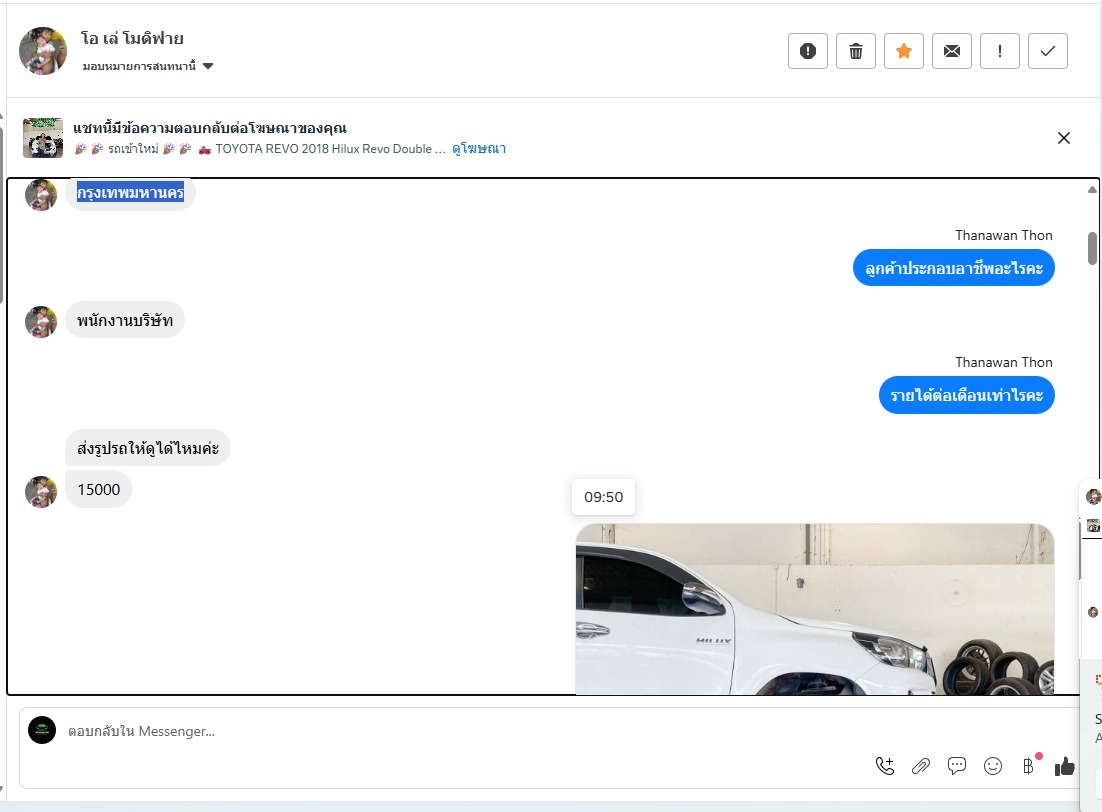
Task: Dismiss the ad reply banner
Action: coord(1064,138)
